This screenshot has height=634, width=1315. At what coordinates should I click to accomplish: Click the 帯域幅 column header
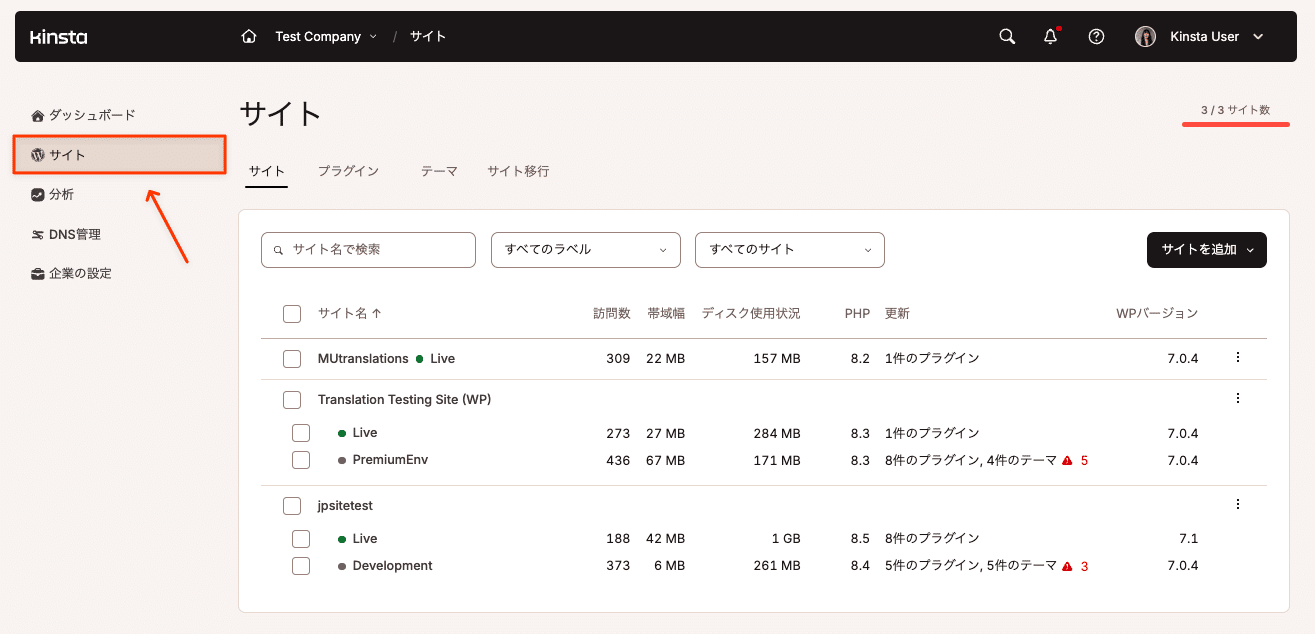(666, 313)
